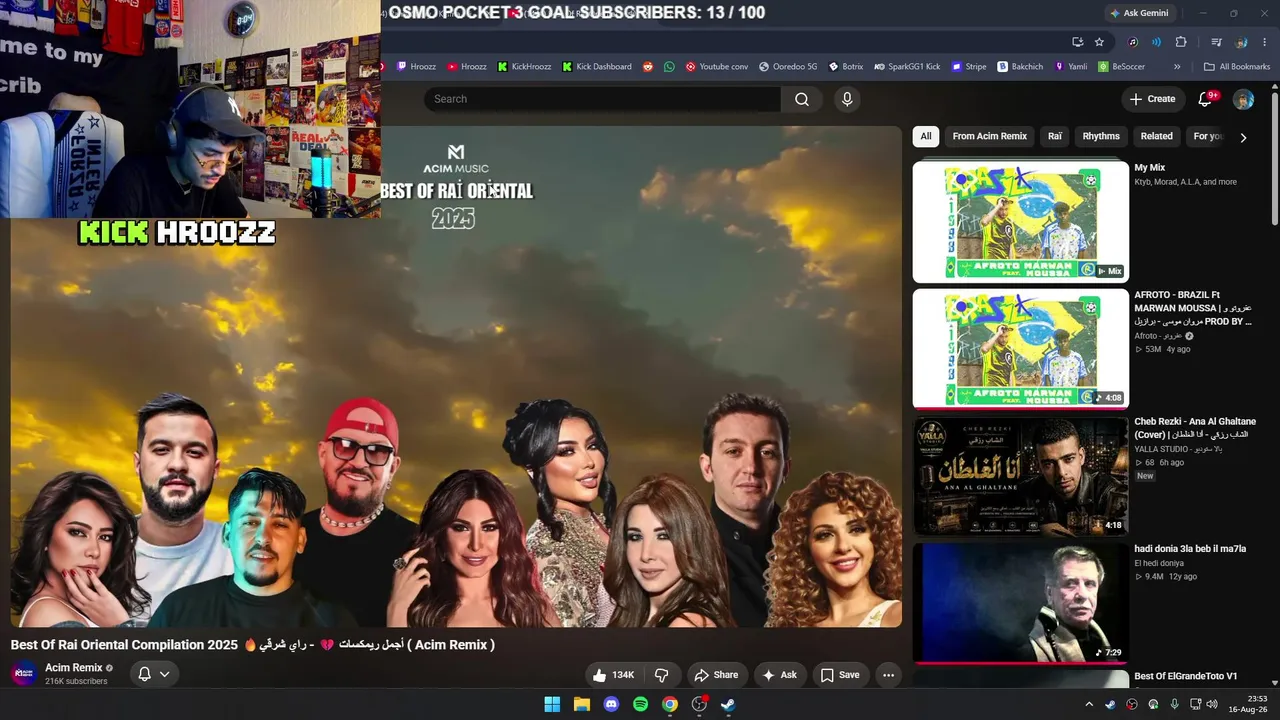Viewport: 1280px width, 720px height.
Task: Click the install app icon in address bar
Action: coord(1077,42)
